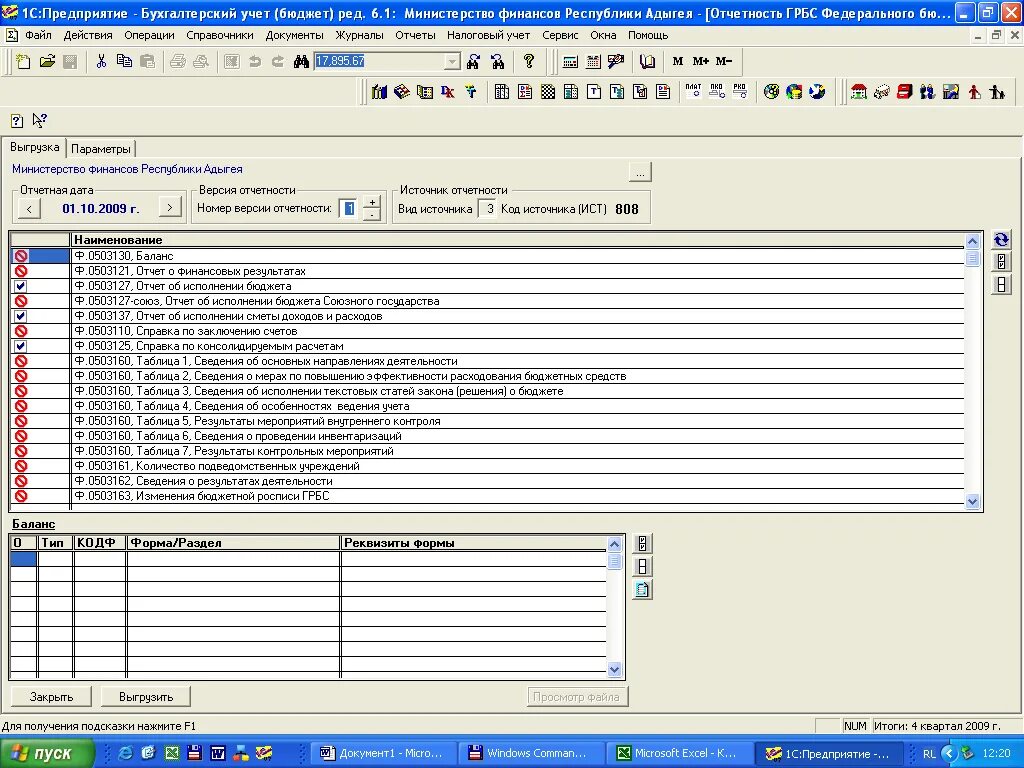This screenshot has height=768, width=1024.
Task: Toggle the mark for Ф.0503163 Изменения бюджетной росписи
Action: (x=21, y=496)
